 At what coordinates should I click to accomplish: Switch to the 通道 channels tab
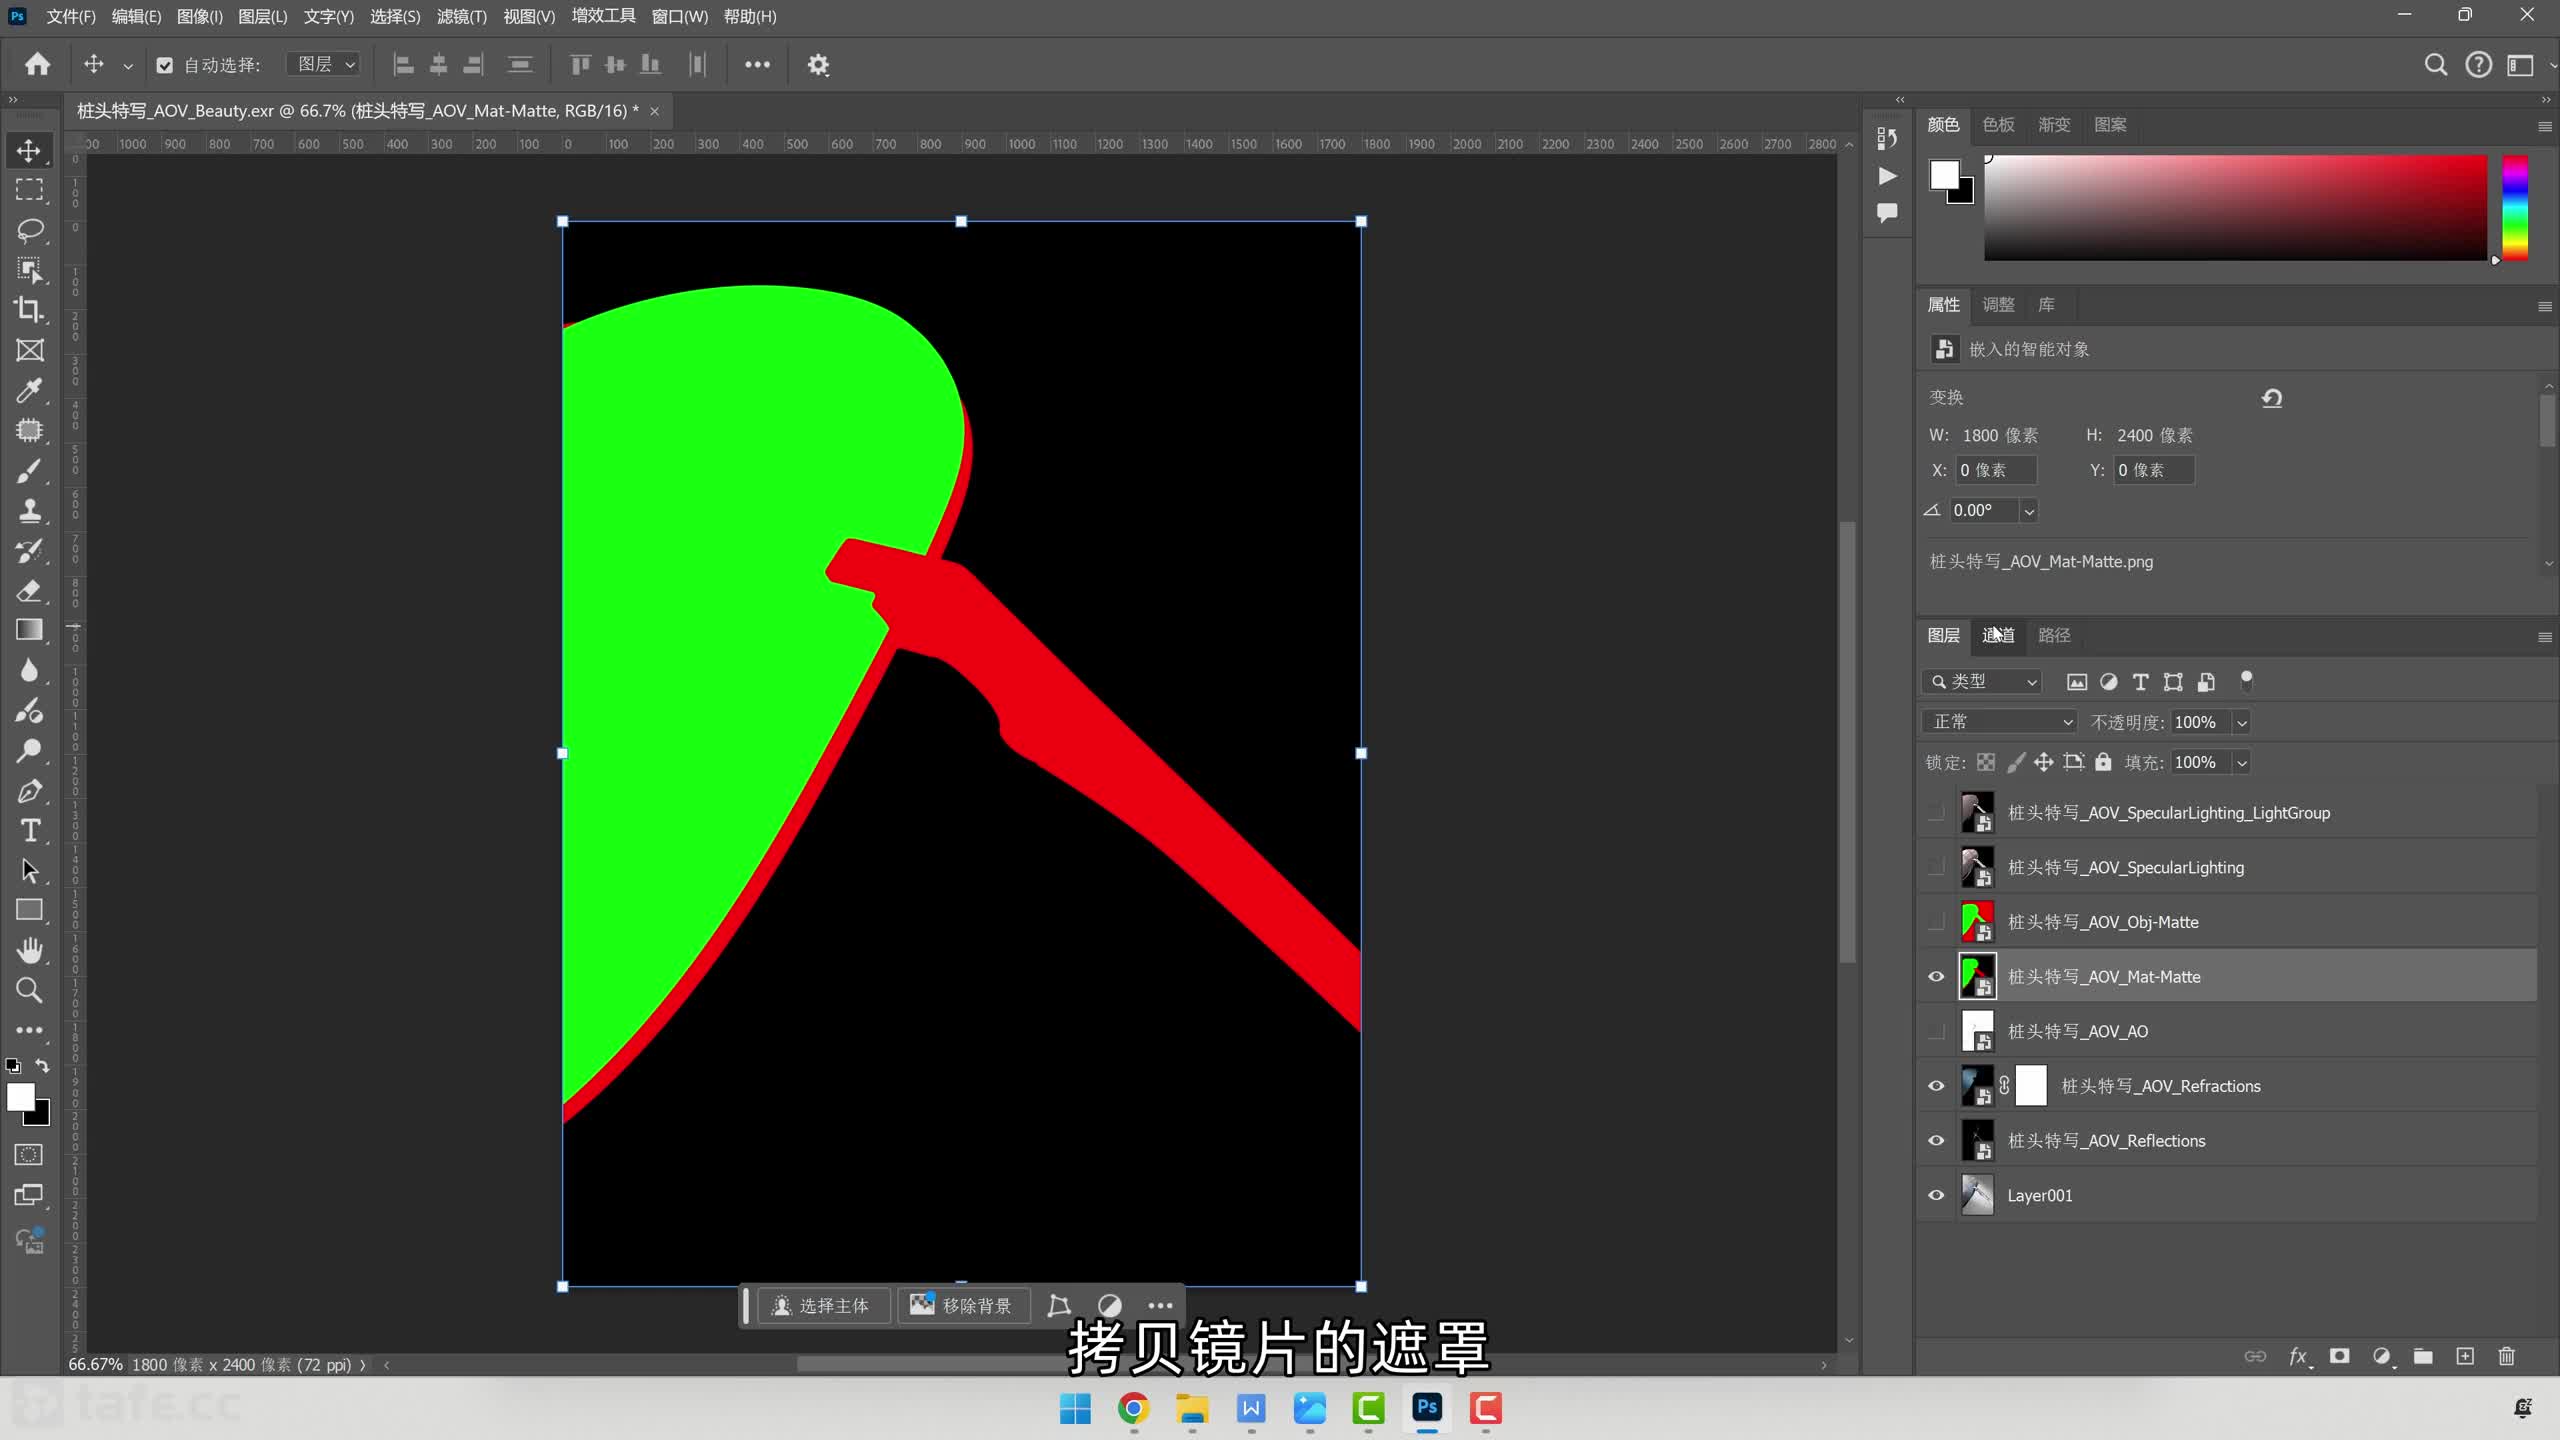click(1998, 635)
